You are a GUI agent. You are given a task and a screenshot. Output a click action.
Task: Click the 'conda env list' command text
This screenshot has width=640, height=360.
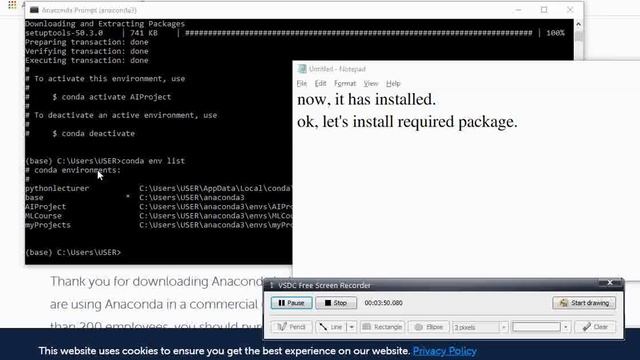click(x=153, y=161)
